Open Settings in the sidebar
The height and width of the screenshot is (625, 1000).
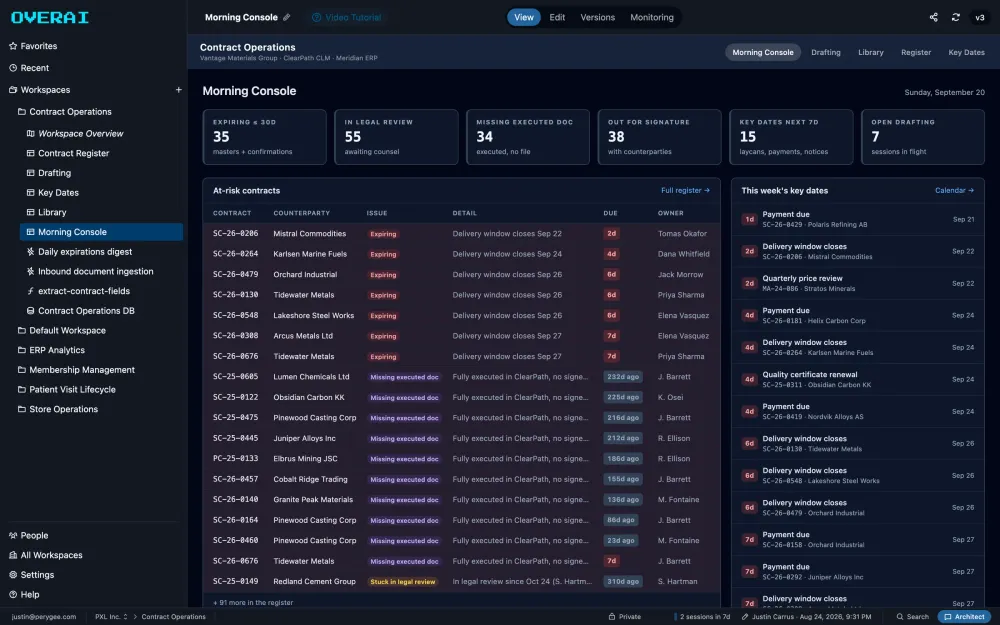tap(31, 575)
